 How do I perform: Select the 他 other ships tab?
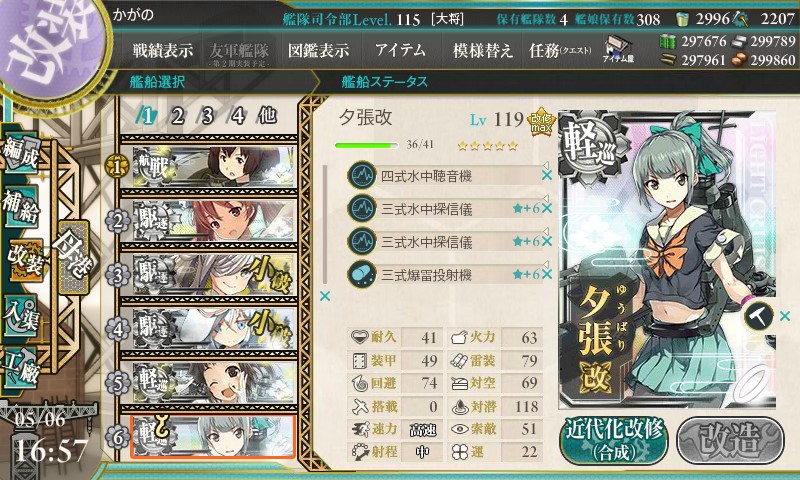coord(267,116)
